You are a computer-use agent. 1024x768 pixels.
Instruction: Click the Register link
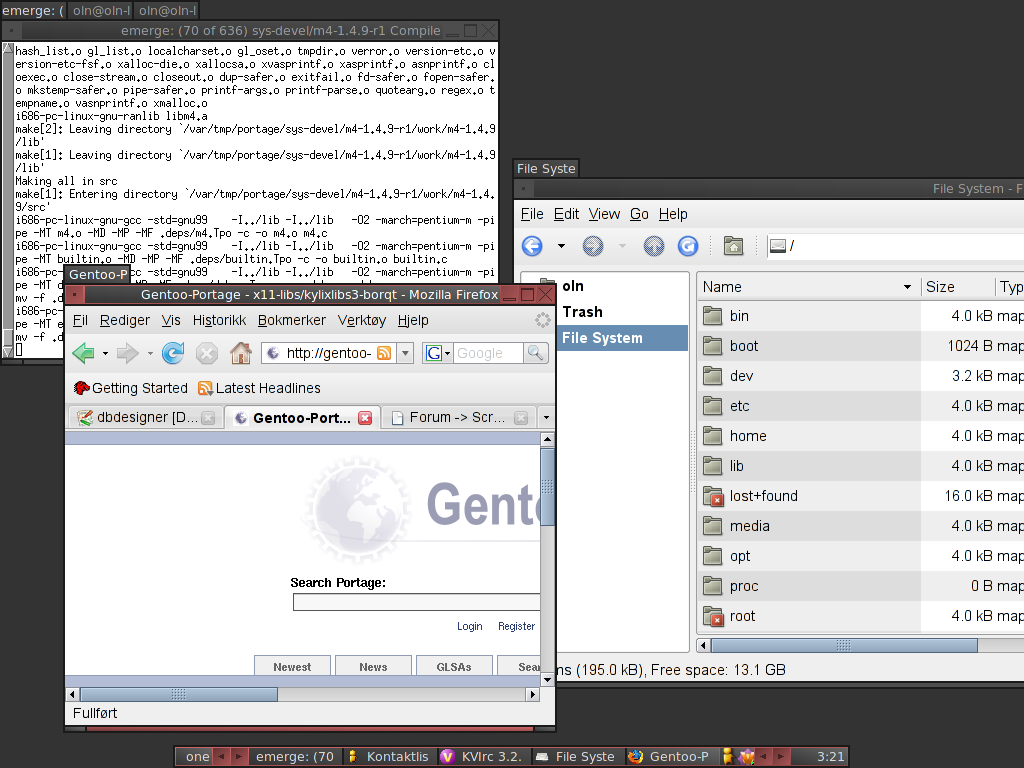point(517,626)
